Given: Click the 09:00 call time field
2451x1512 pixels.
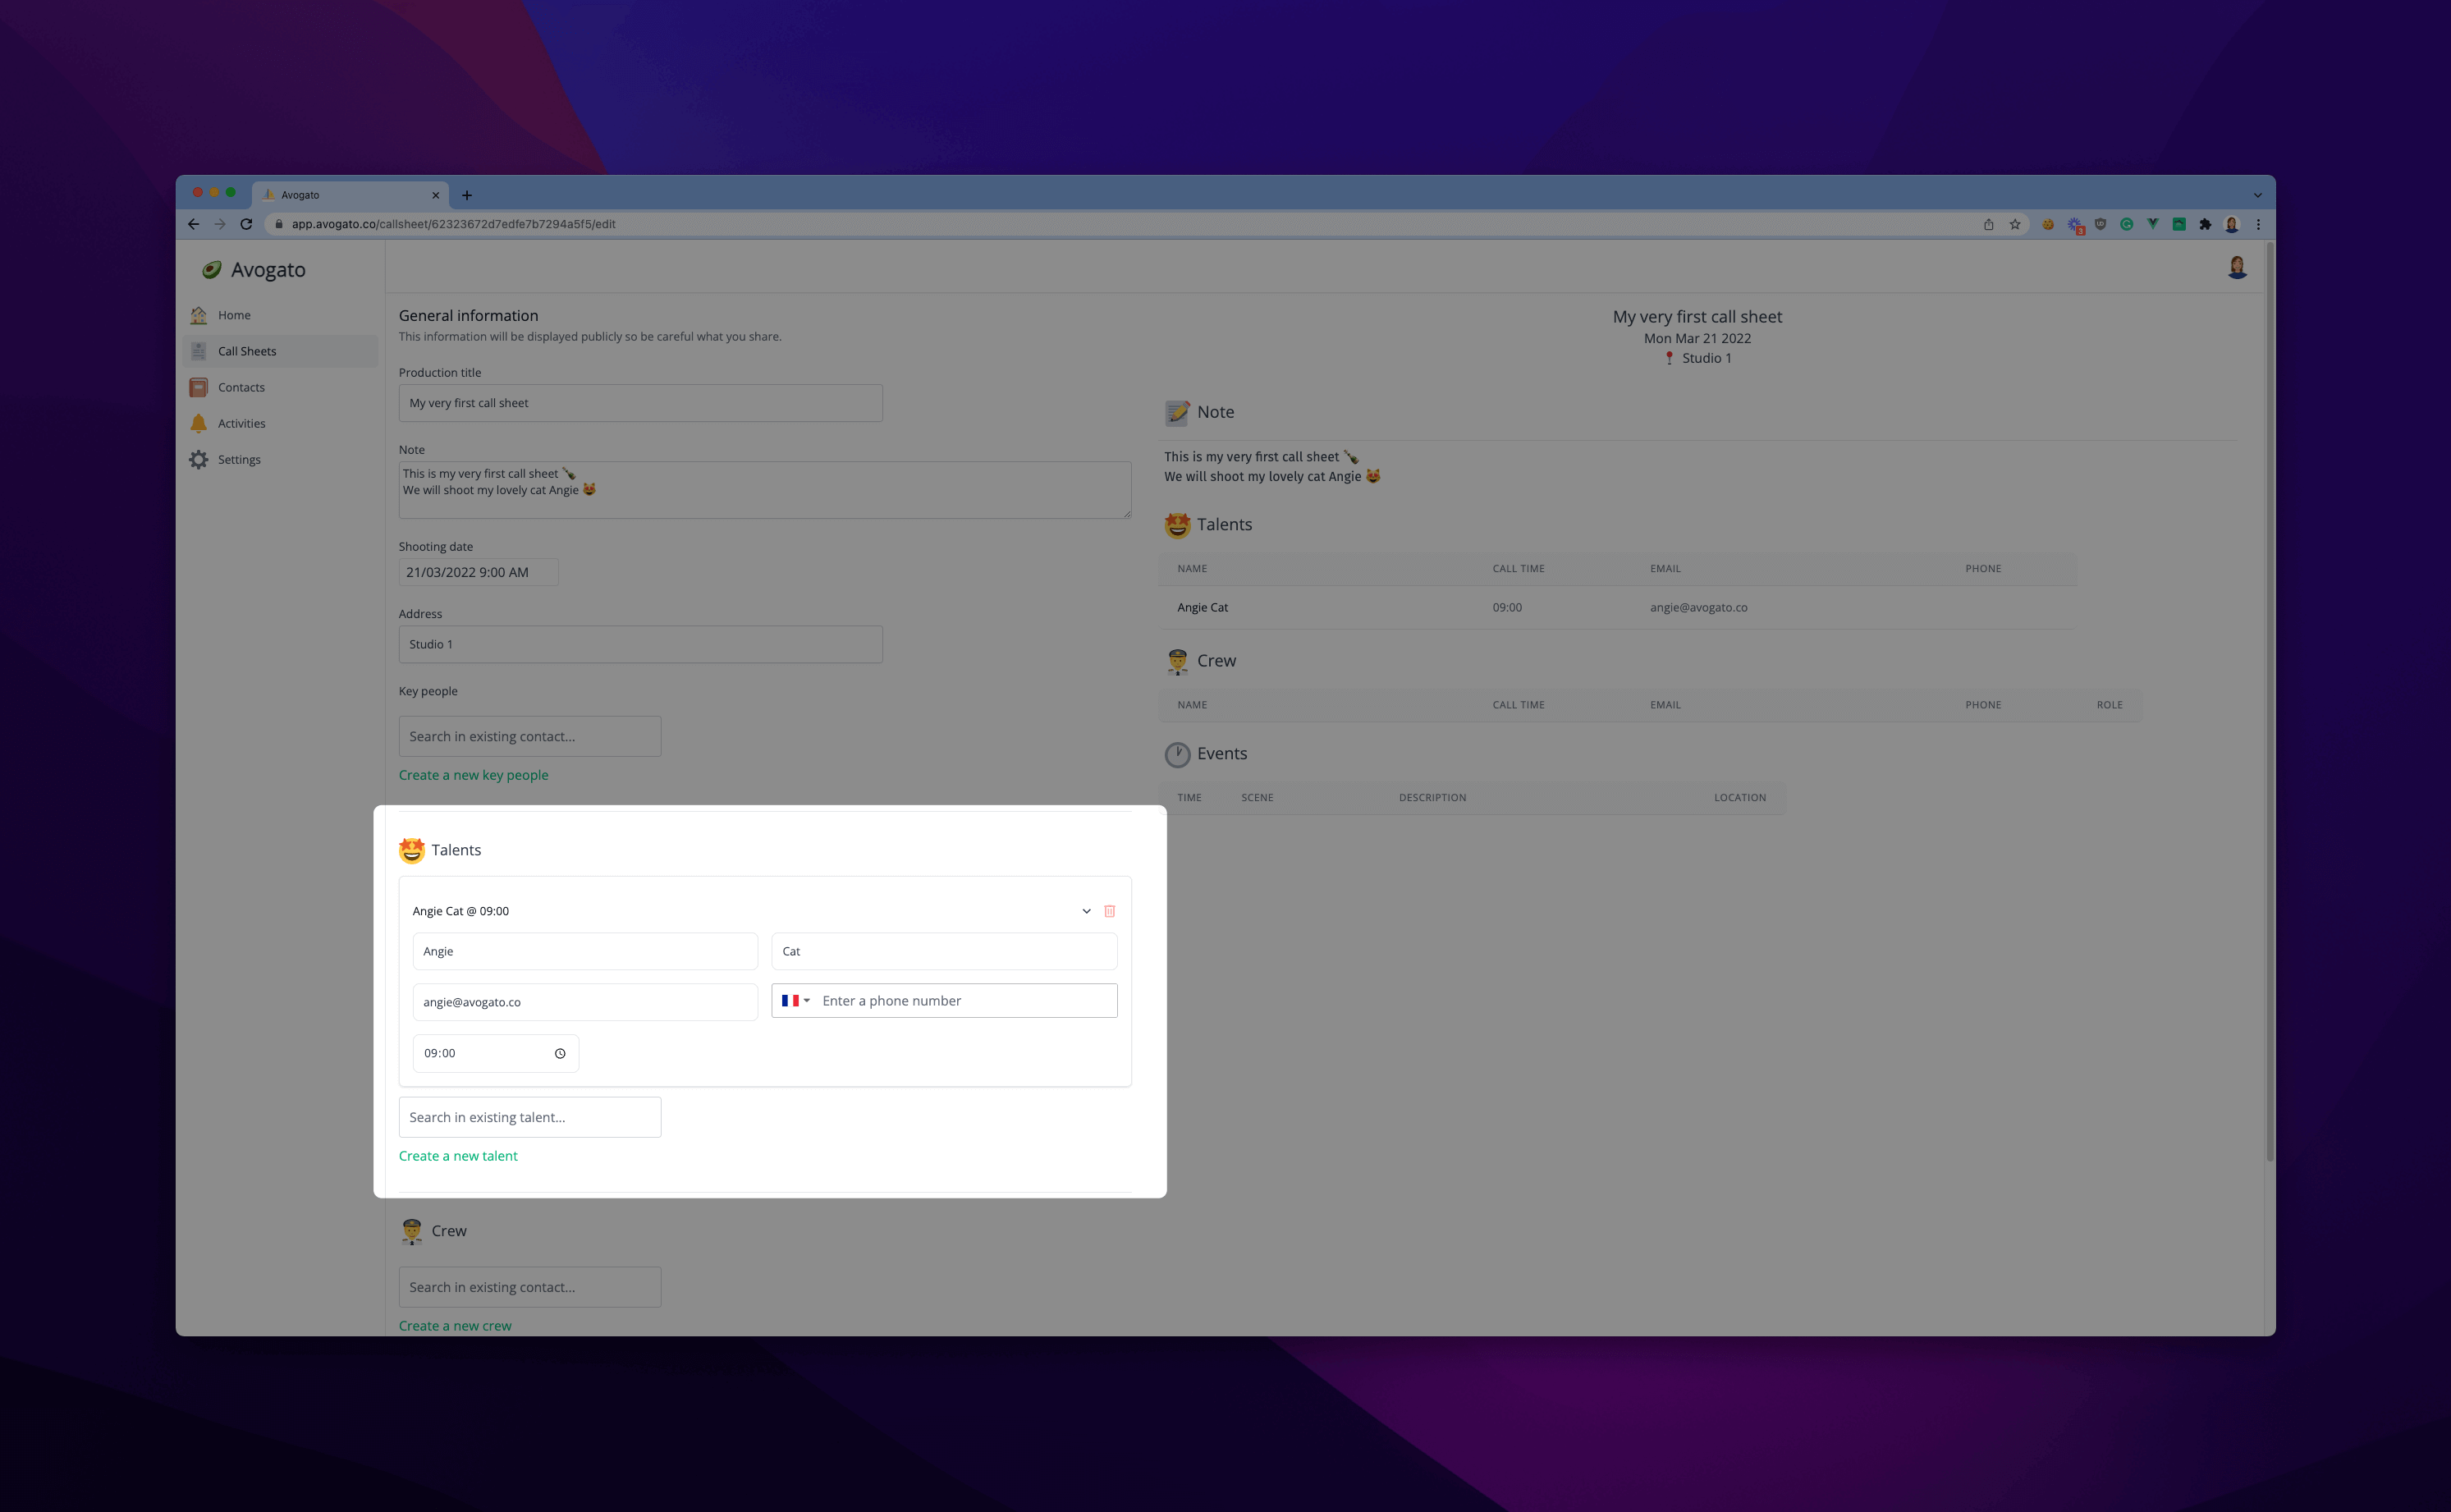Looking at the screenshot, I should pyautogui.click(x=496, y=1053).
